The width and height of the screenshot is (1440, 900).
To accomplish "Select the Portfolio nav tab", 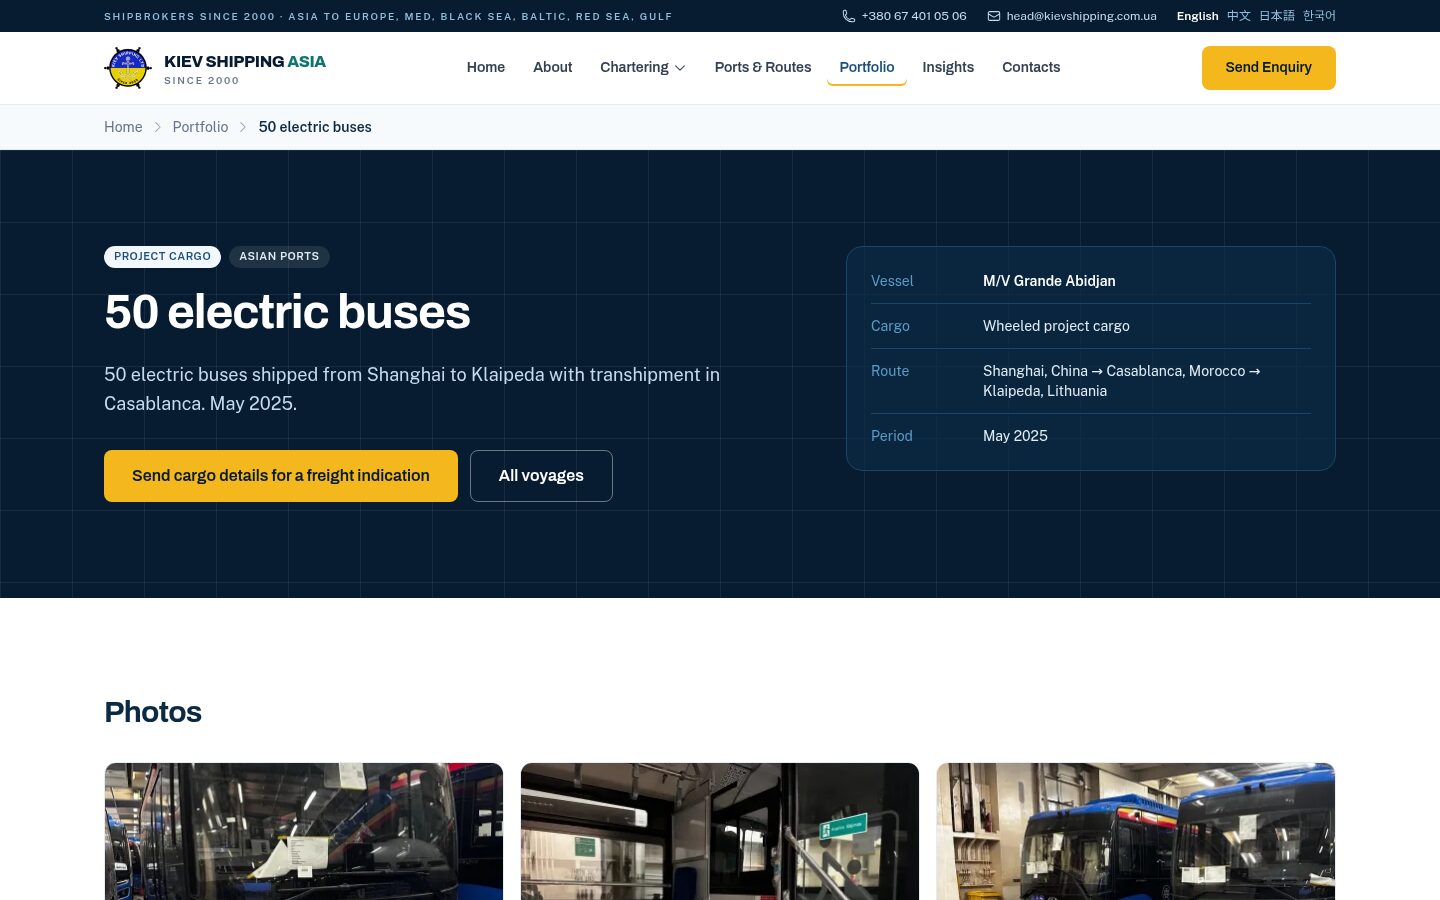I will pyautogui.click(x=867, y=67).
